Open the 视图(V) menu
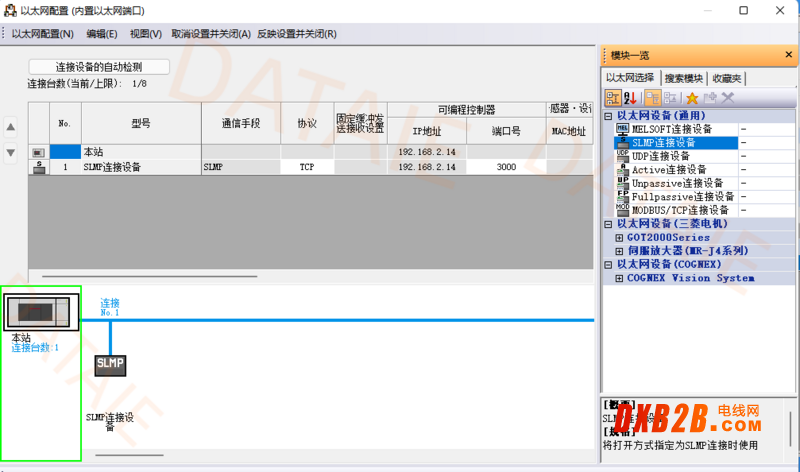 [145, 34]
